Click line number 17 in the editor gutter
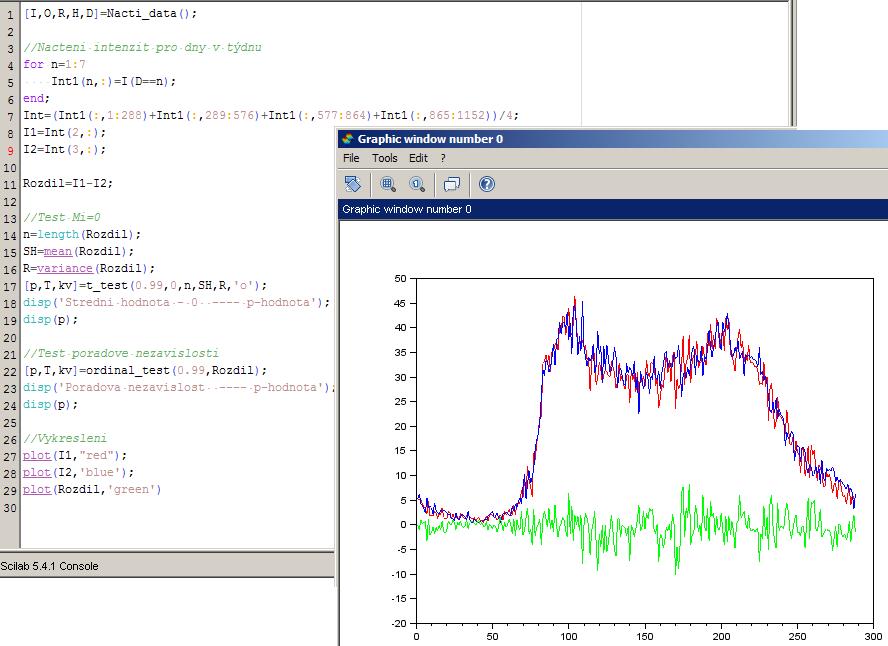The image size is (888, 646). coord(10,286)
